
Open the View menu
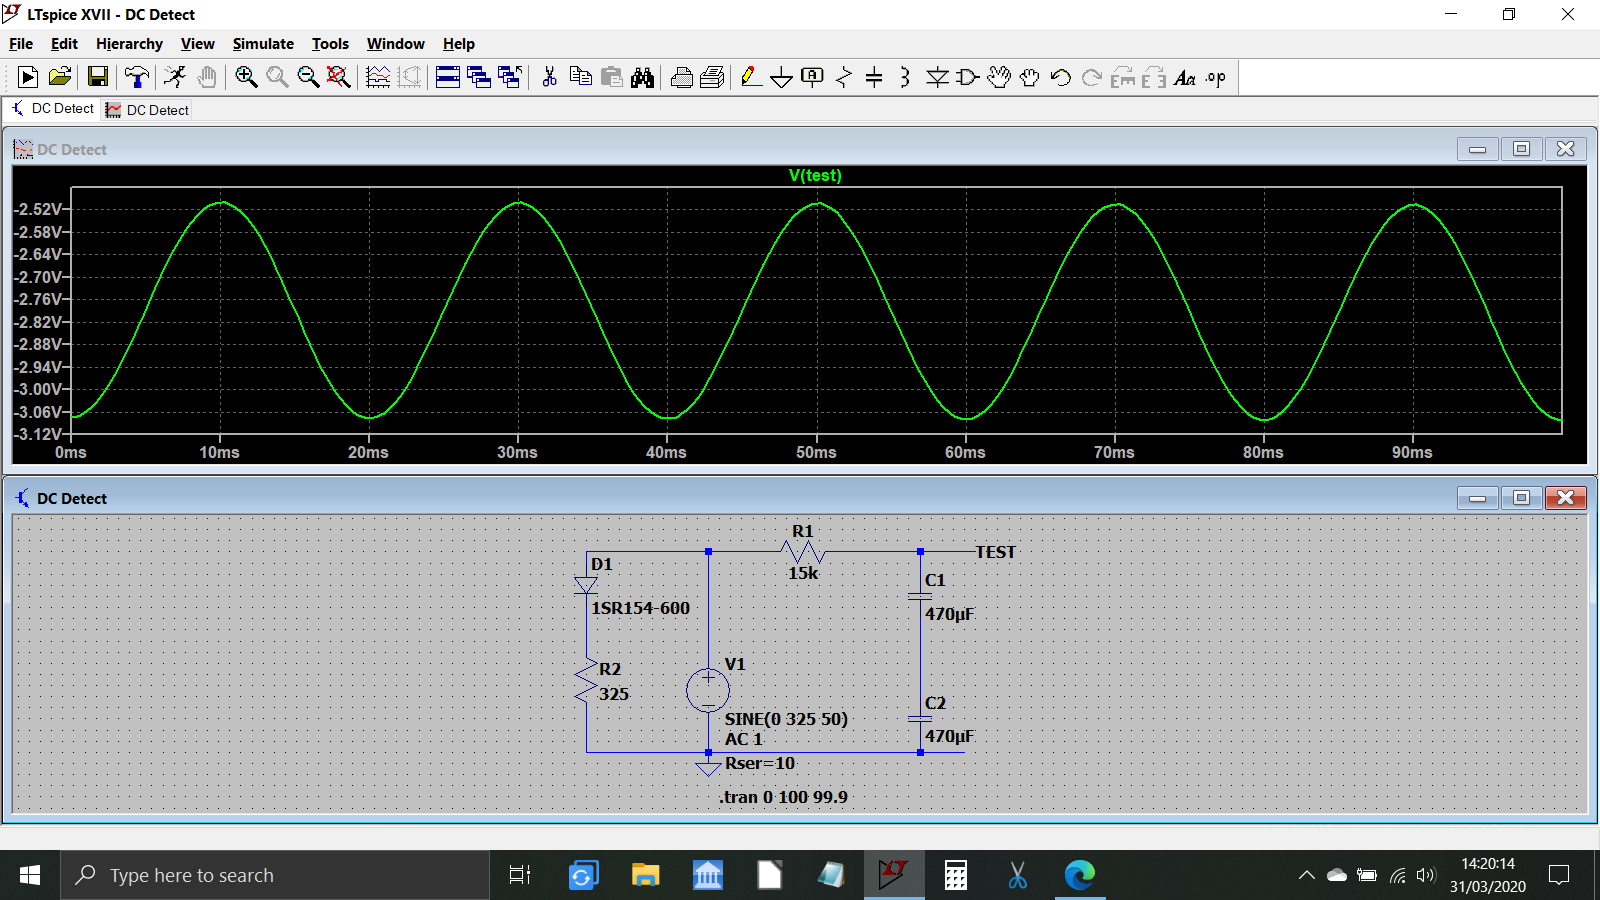197,44
